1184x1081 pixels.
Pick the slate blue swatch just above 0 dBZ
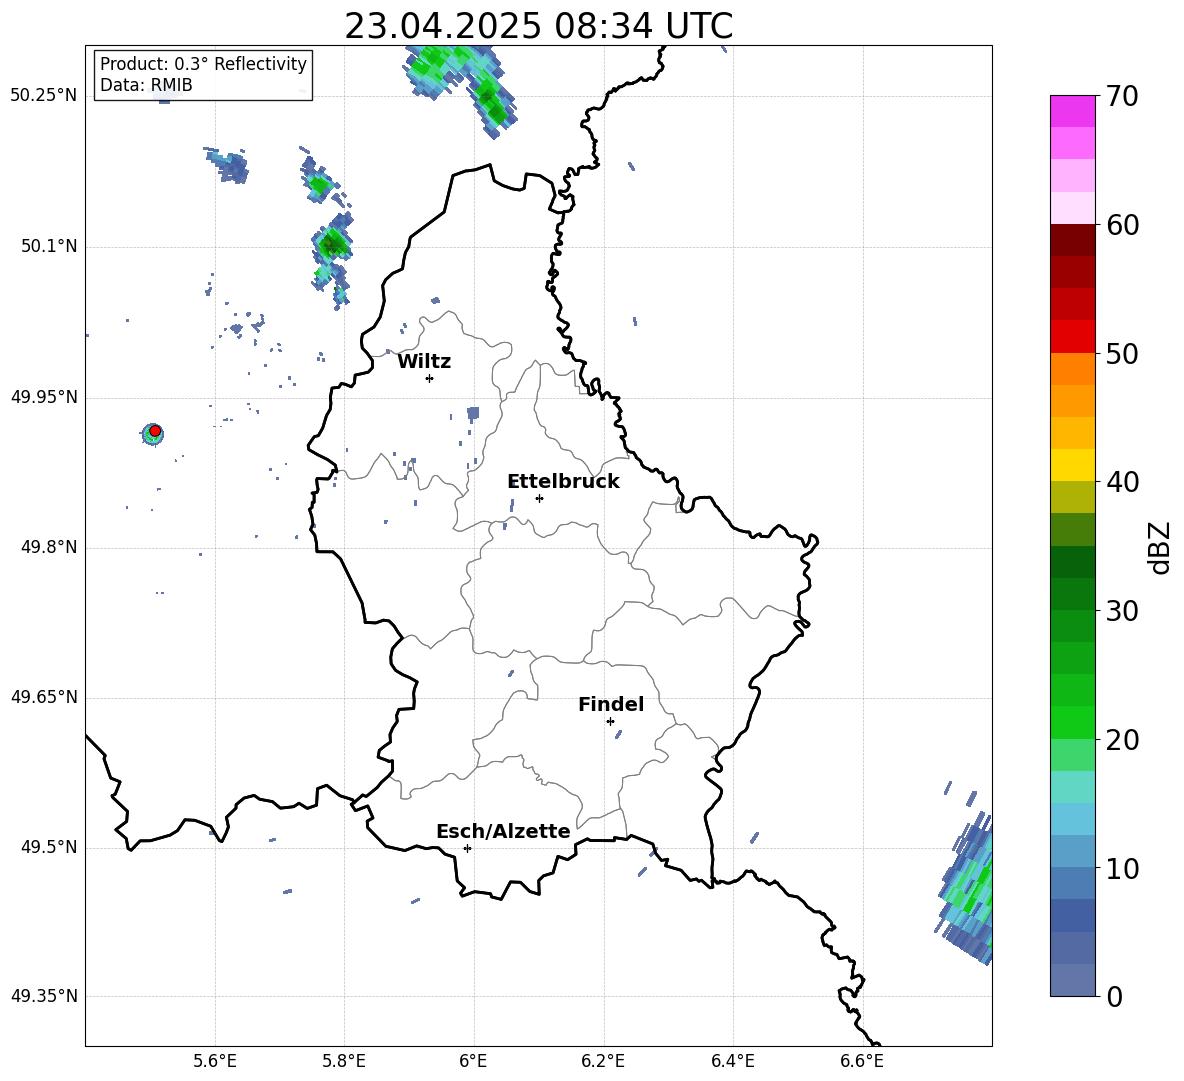pos(1073,980)
